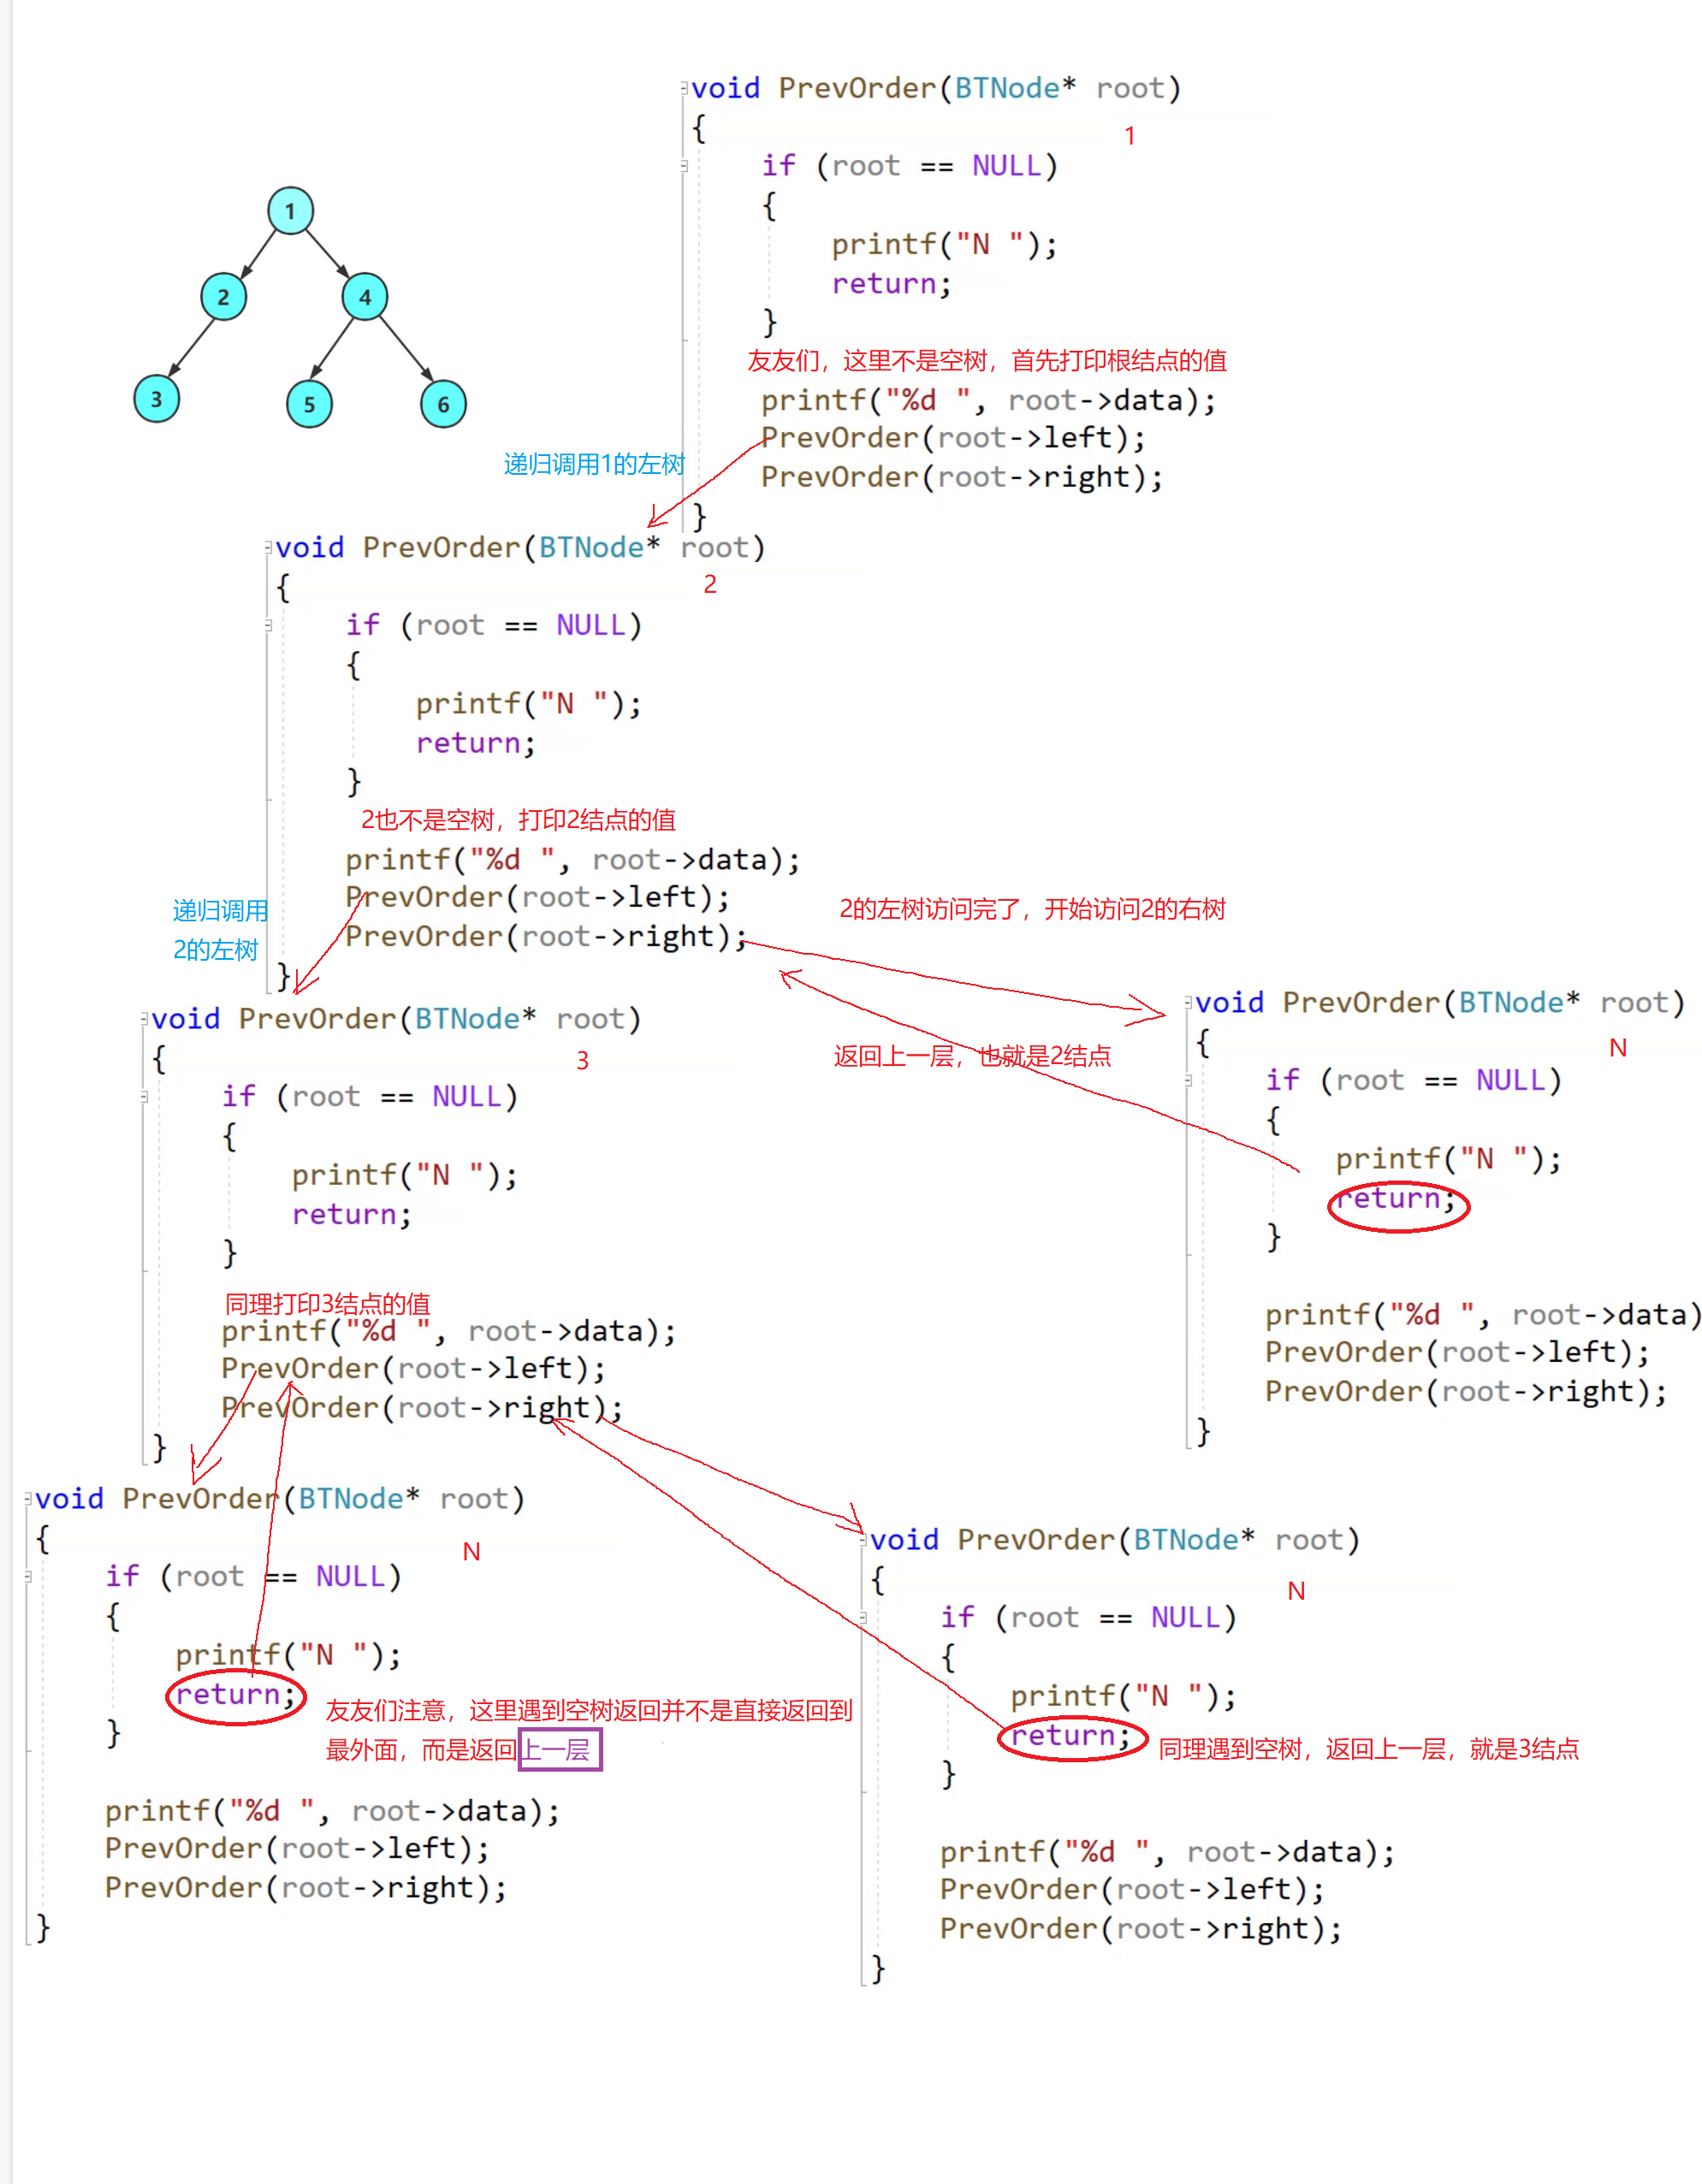Click the note 同理打印3结点的值

point(327,1304)
